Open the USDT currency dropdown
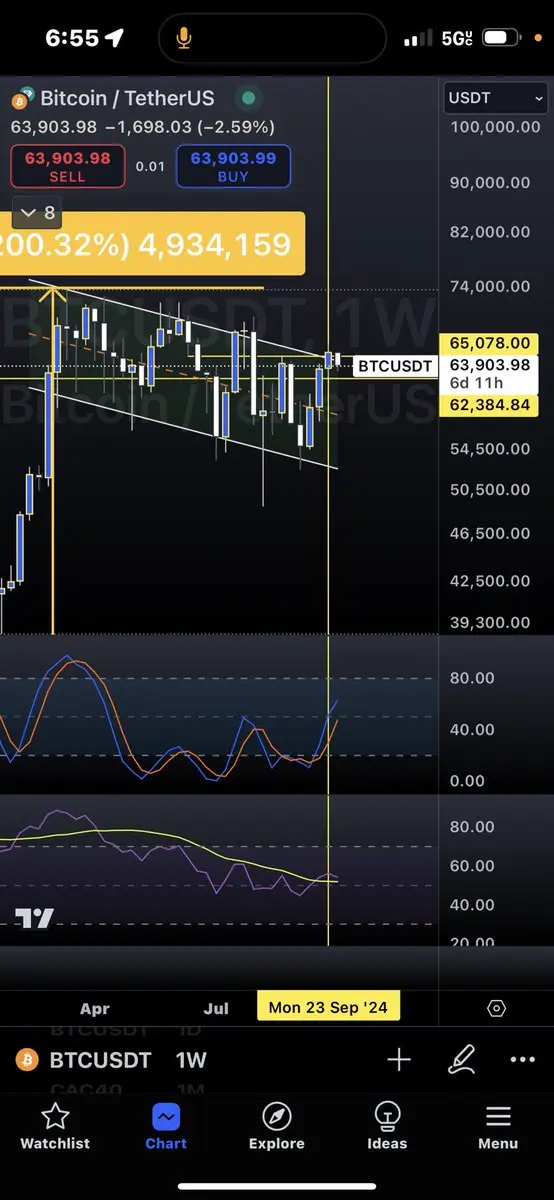Viewport: 554px width, 1200px height. point(496,99)
